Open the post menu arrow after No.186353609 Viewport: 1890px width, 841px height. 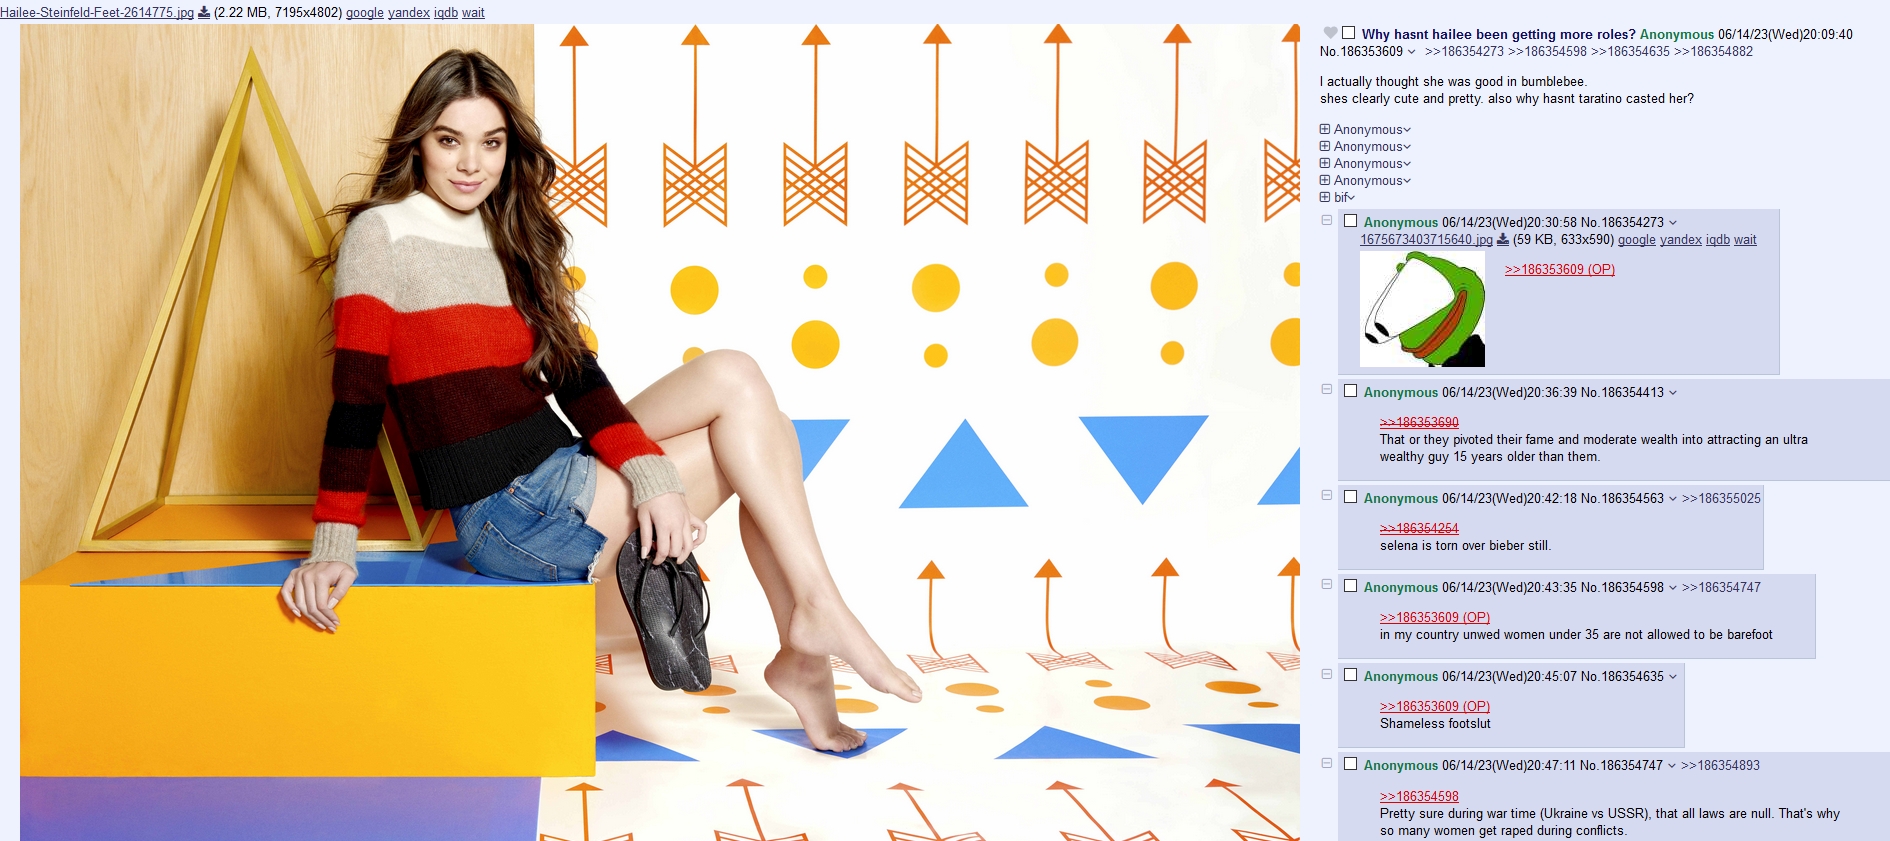[x=1412, y=52]
